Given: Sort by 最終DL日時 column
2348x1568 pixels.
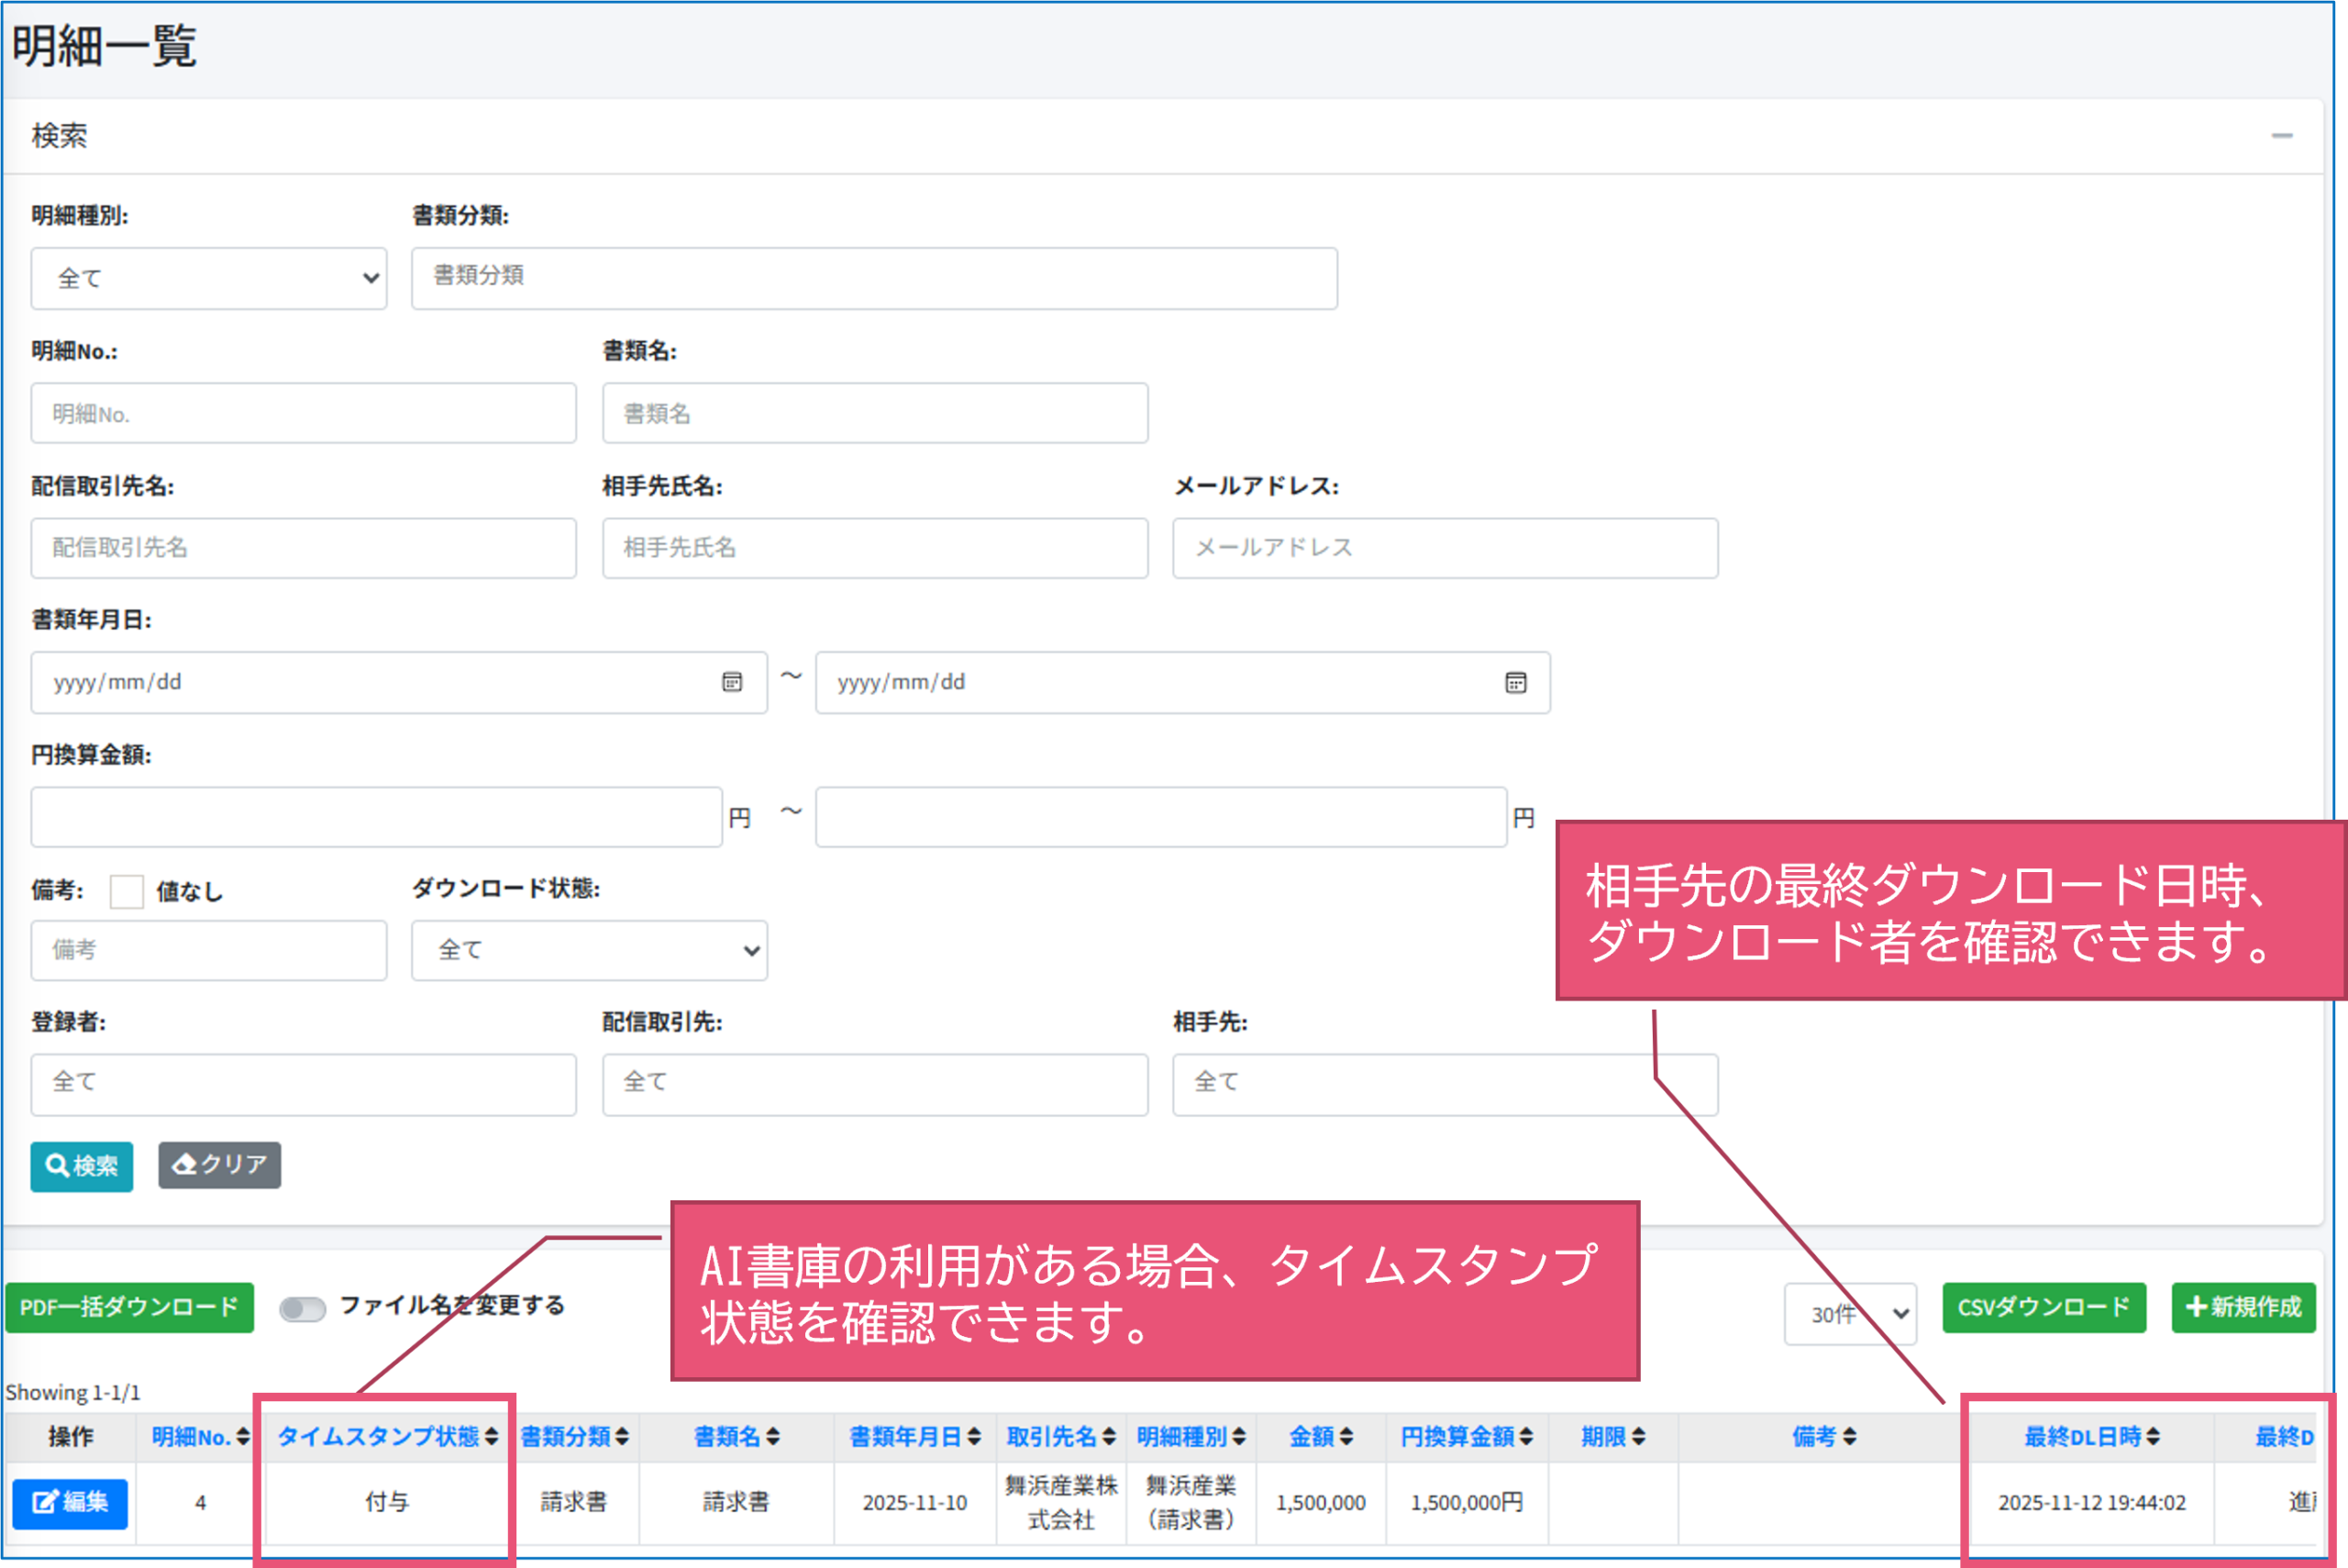Looking at the screenshot, I should click(2153, 1437).
